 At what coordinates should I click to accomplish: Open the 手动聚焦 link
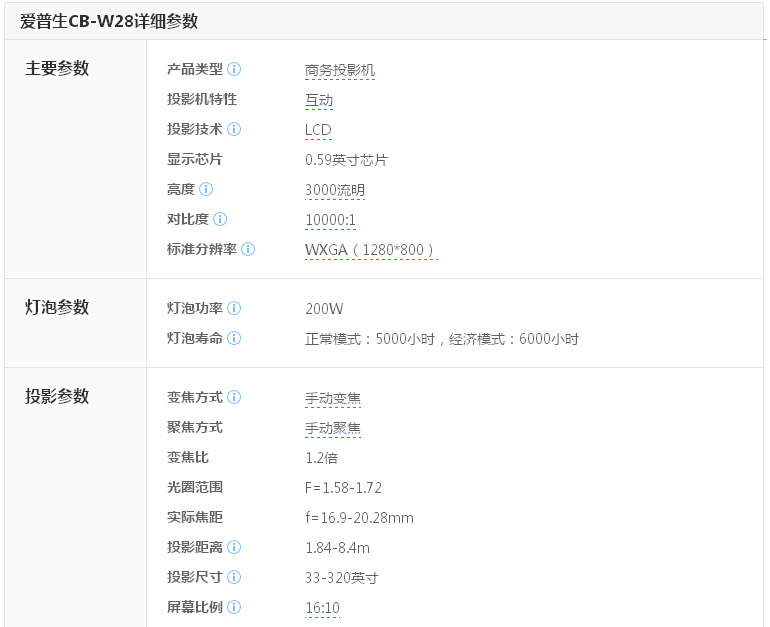[x=333, y=428]
